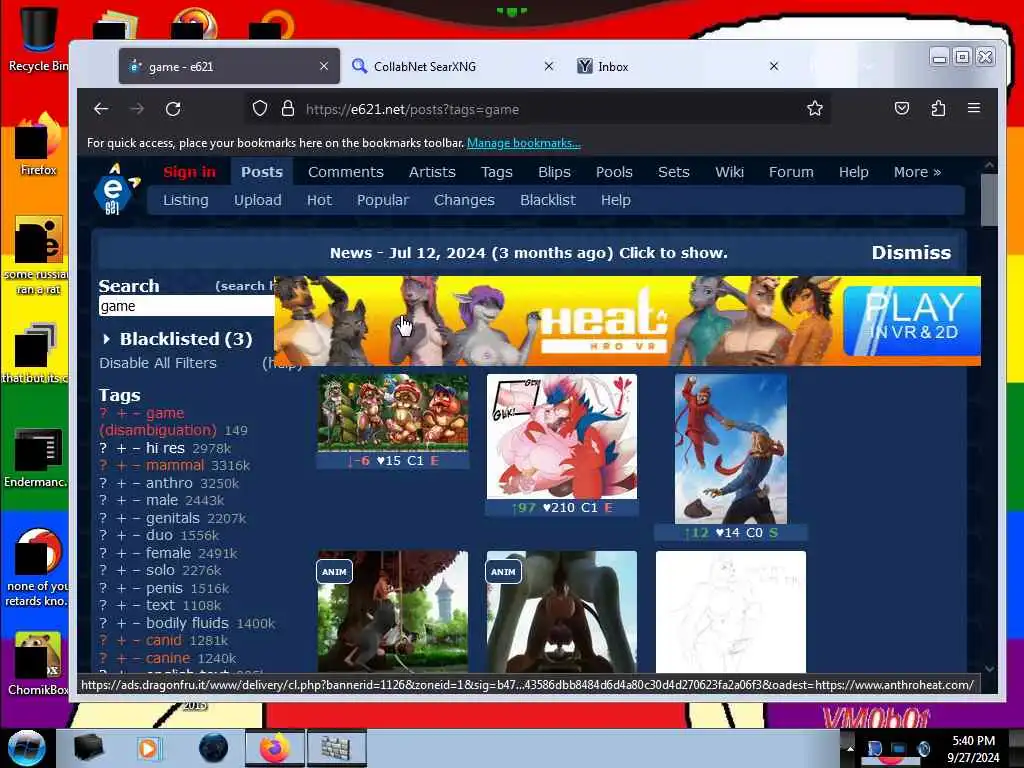This screenshot has height=768, width=1024.
Task: Select the ChomikBox desktop icon
Action: coord(38,663)
